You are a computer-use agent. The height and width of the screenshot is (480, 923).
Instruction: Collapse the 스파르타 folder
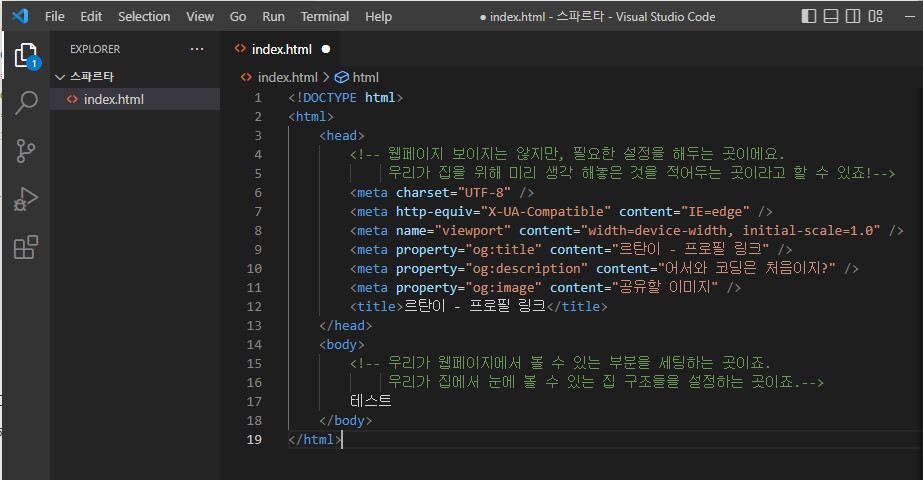pos(59,77)
